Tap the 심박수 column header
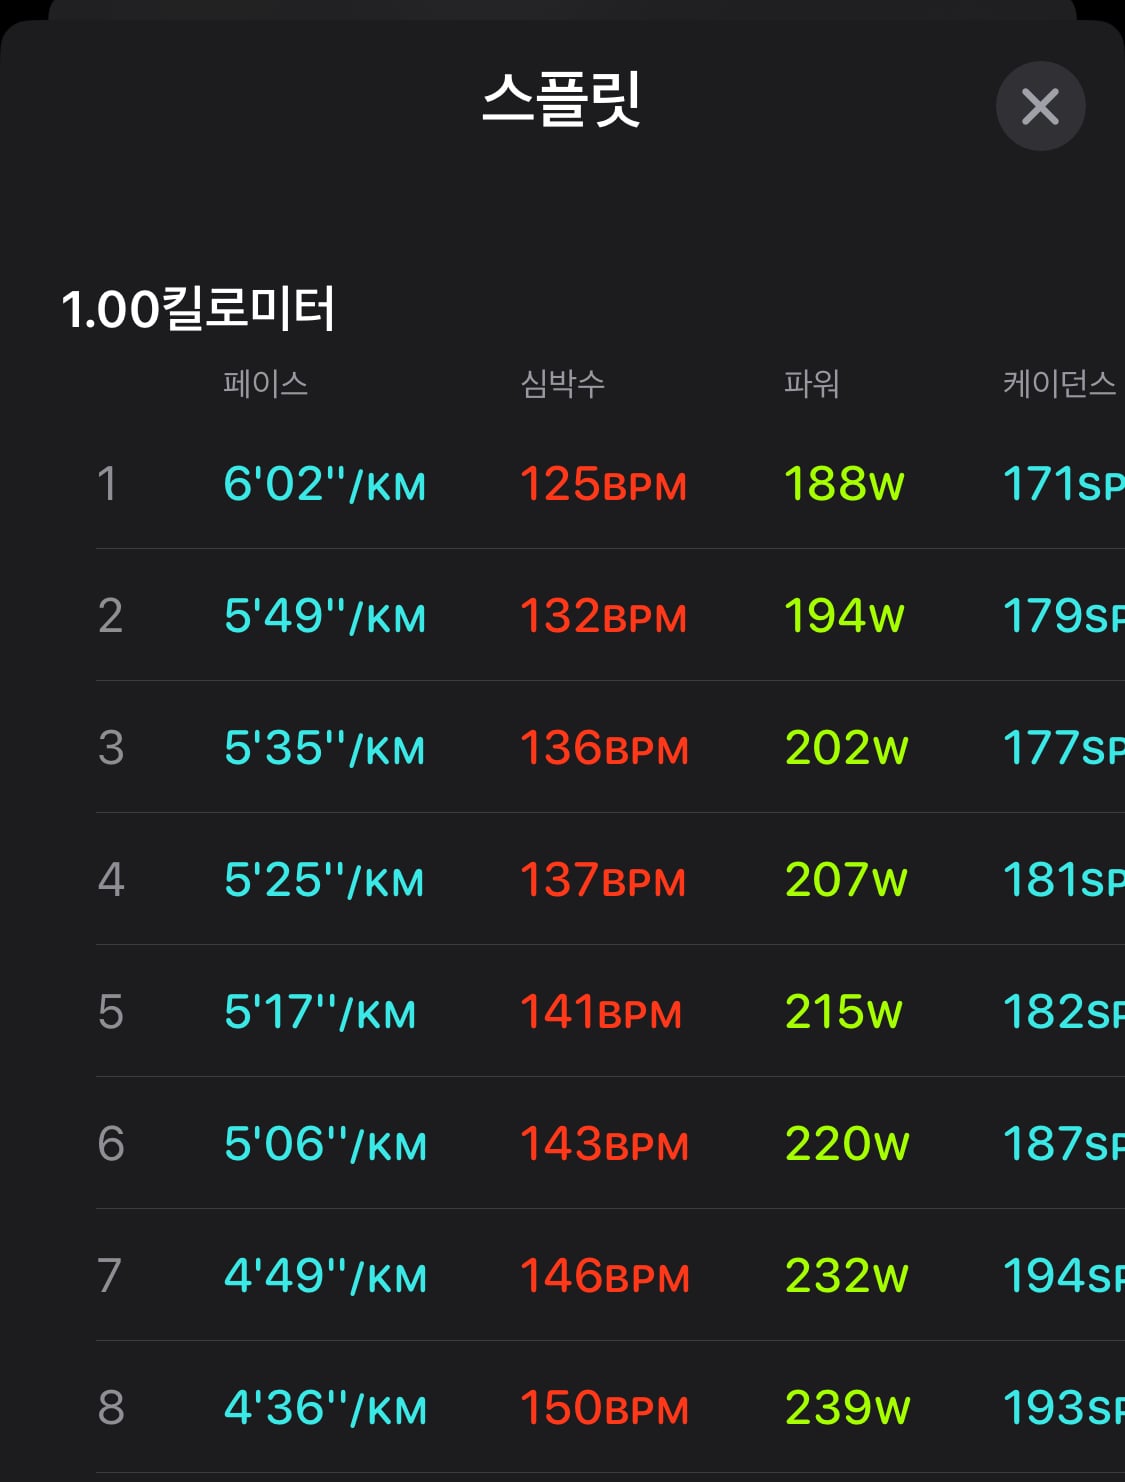This screenshot has height=1482, width=1125. pos(563,384)
